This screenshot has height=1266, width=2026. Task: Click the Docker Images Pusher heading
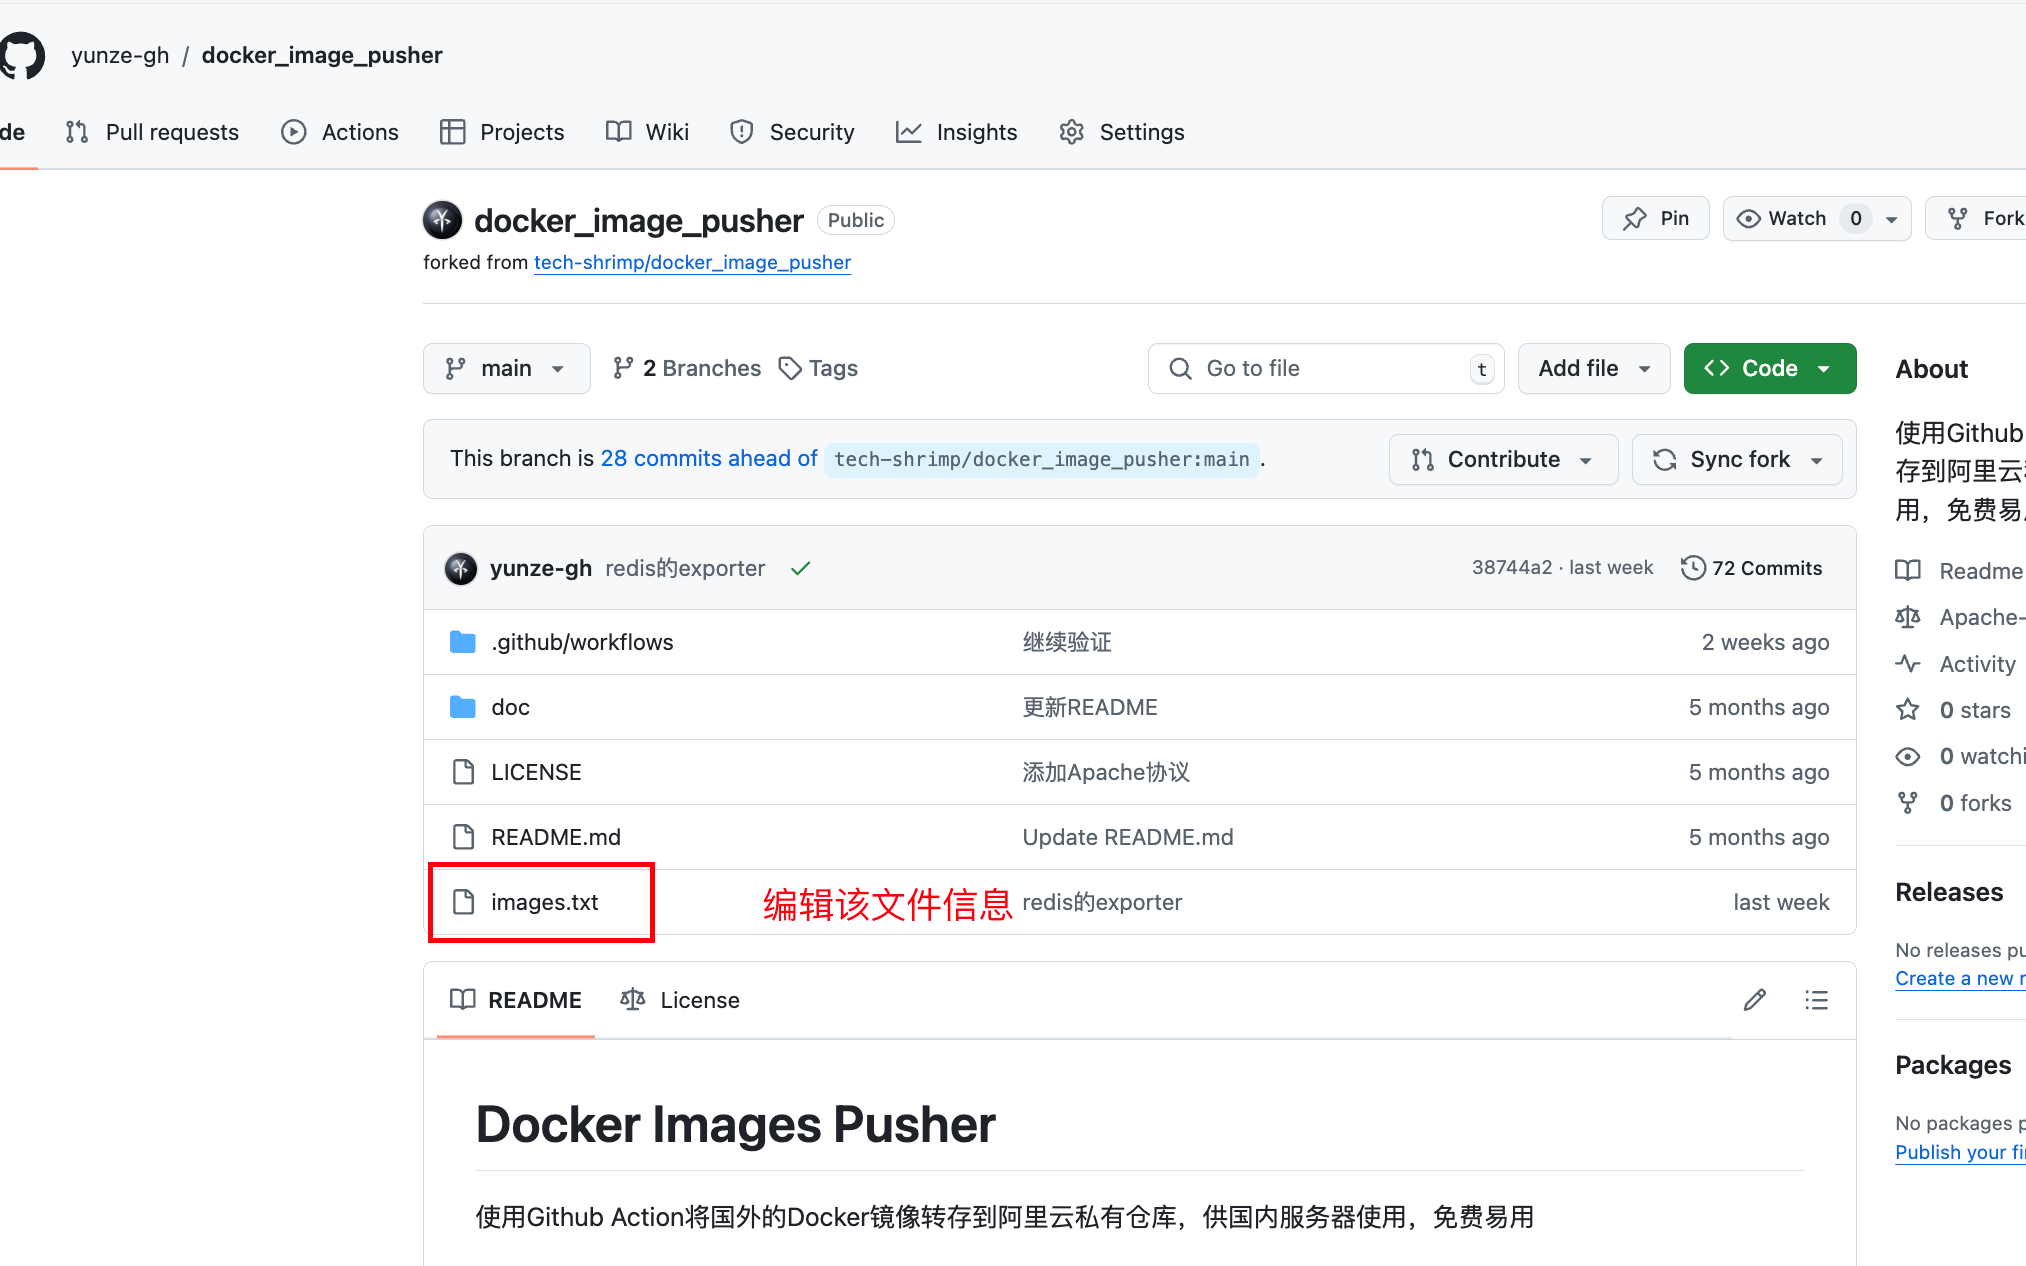pos(735,1124)
